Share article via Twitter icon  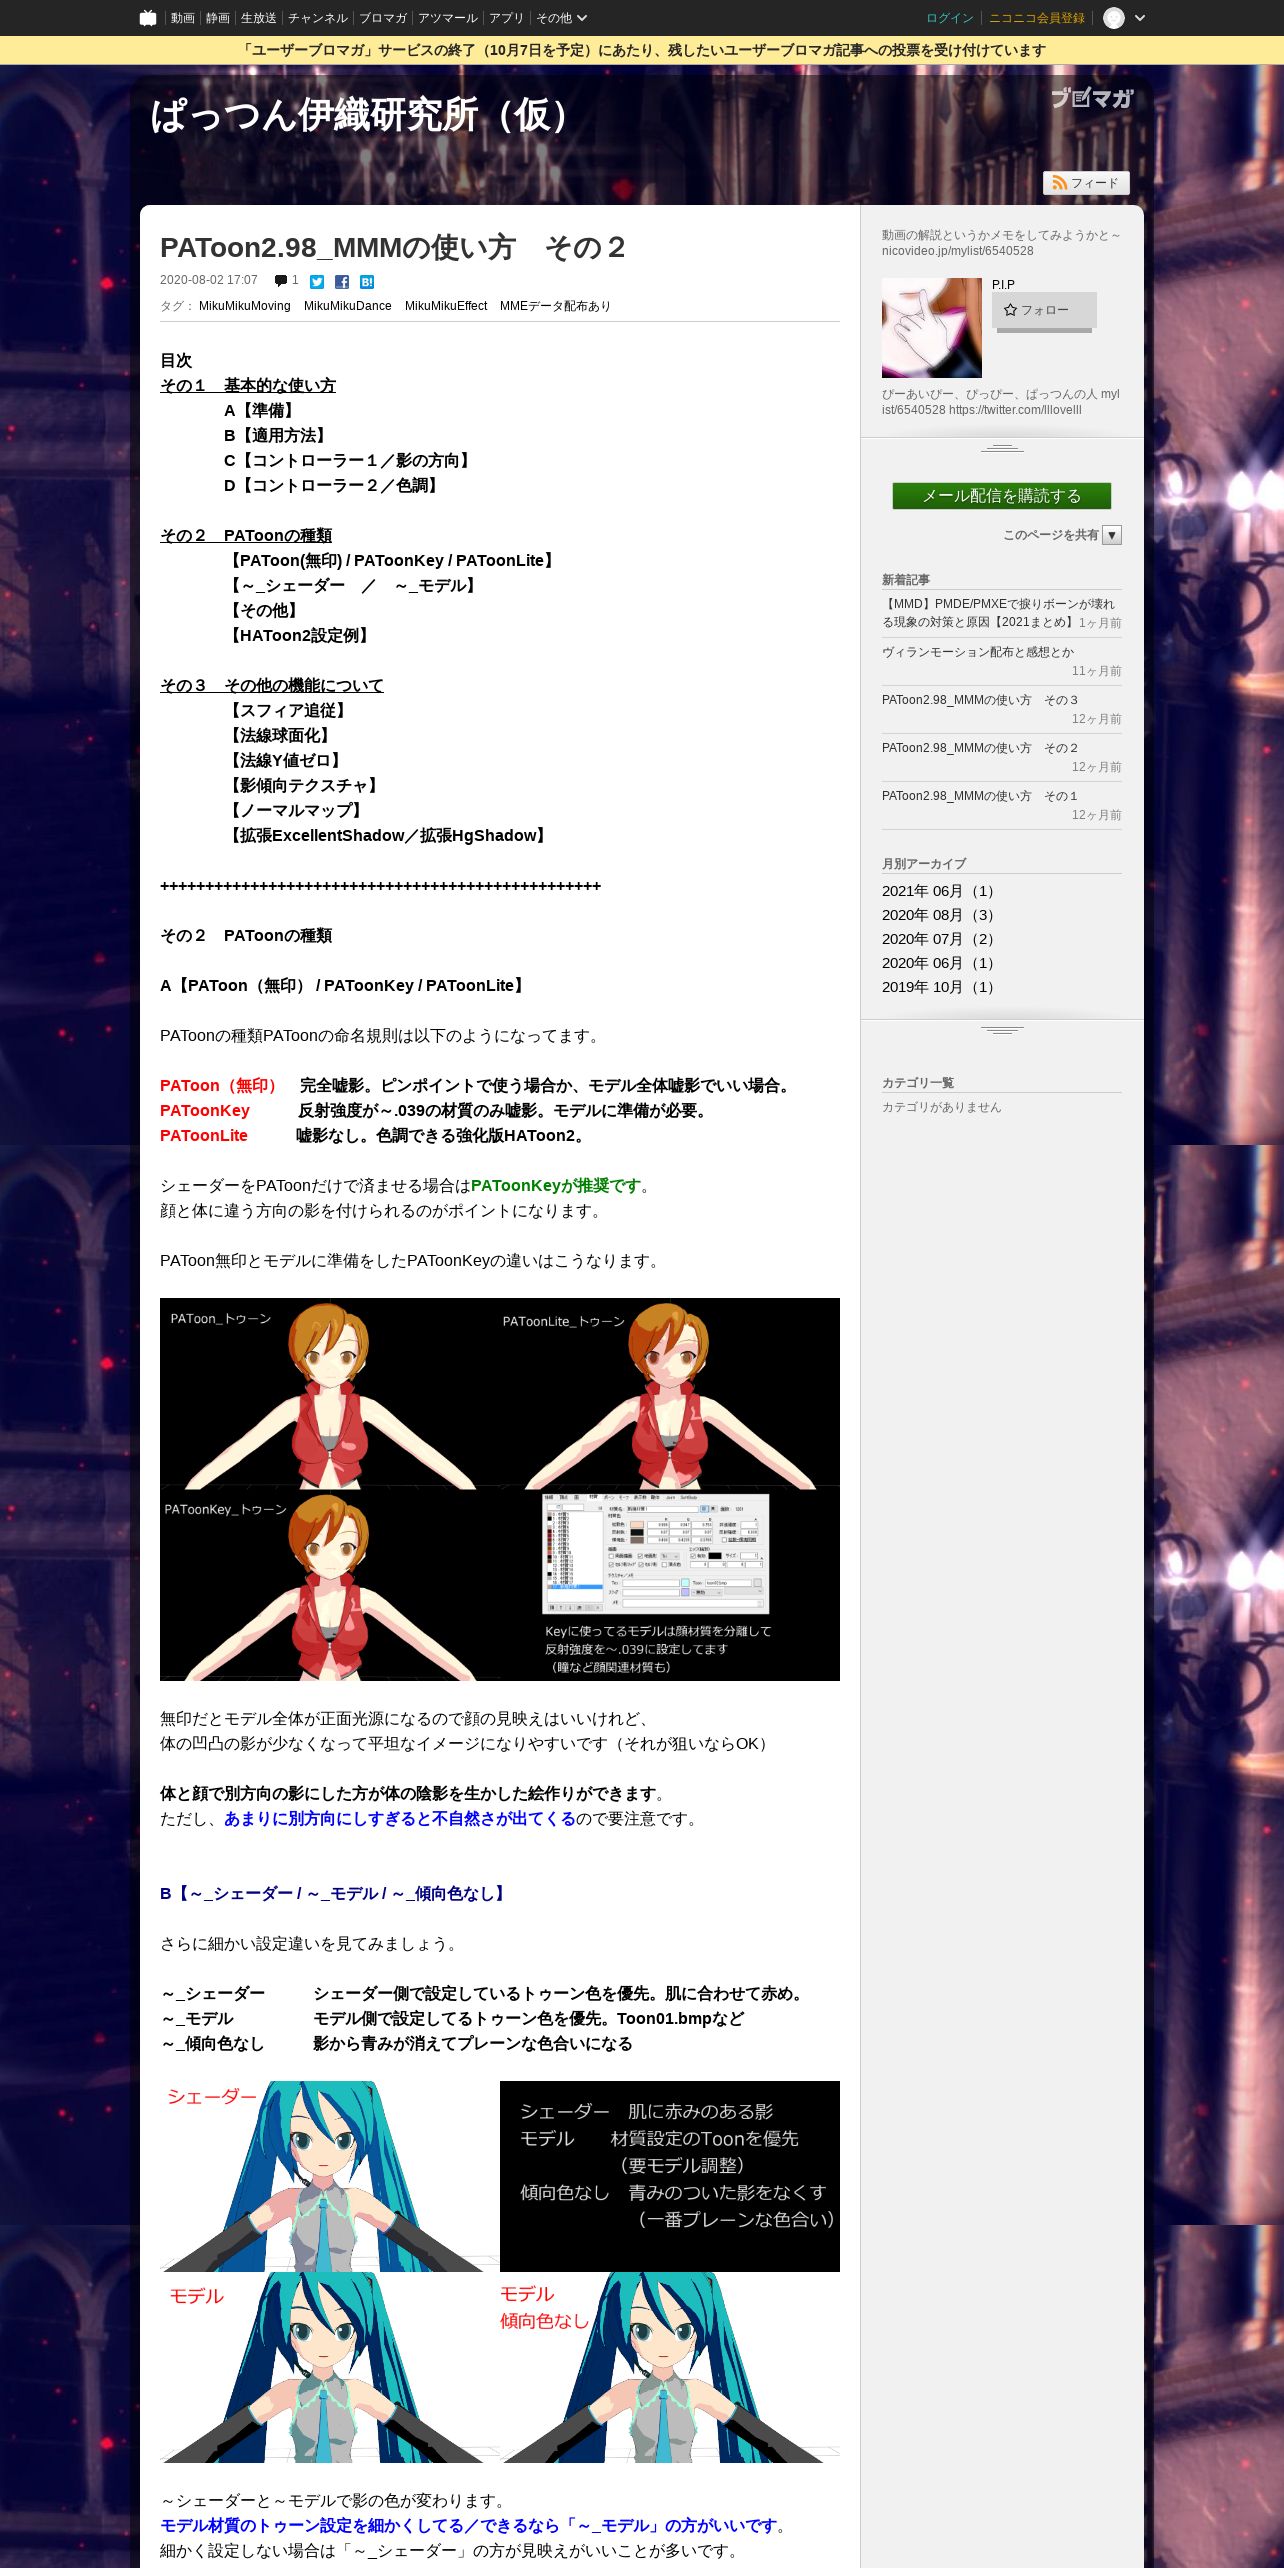point(317,282)
